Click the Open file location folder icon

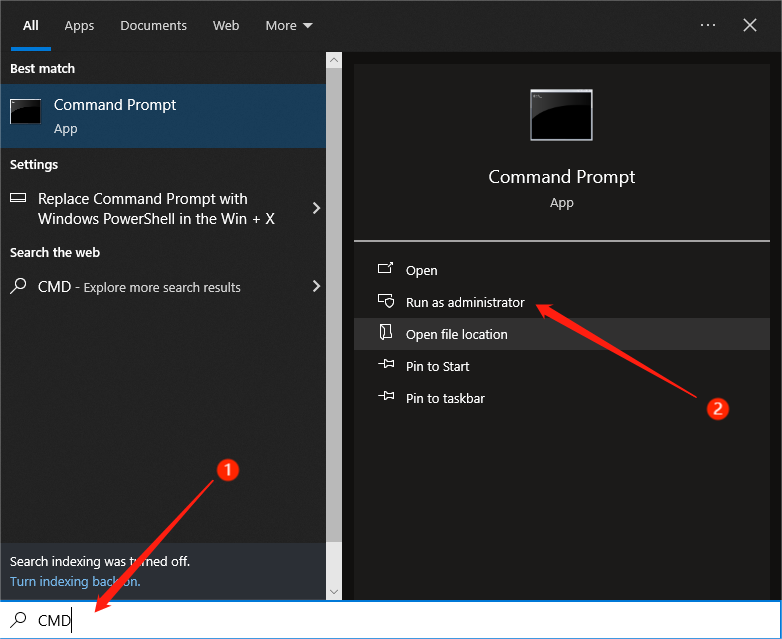[386, 333]
